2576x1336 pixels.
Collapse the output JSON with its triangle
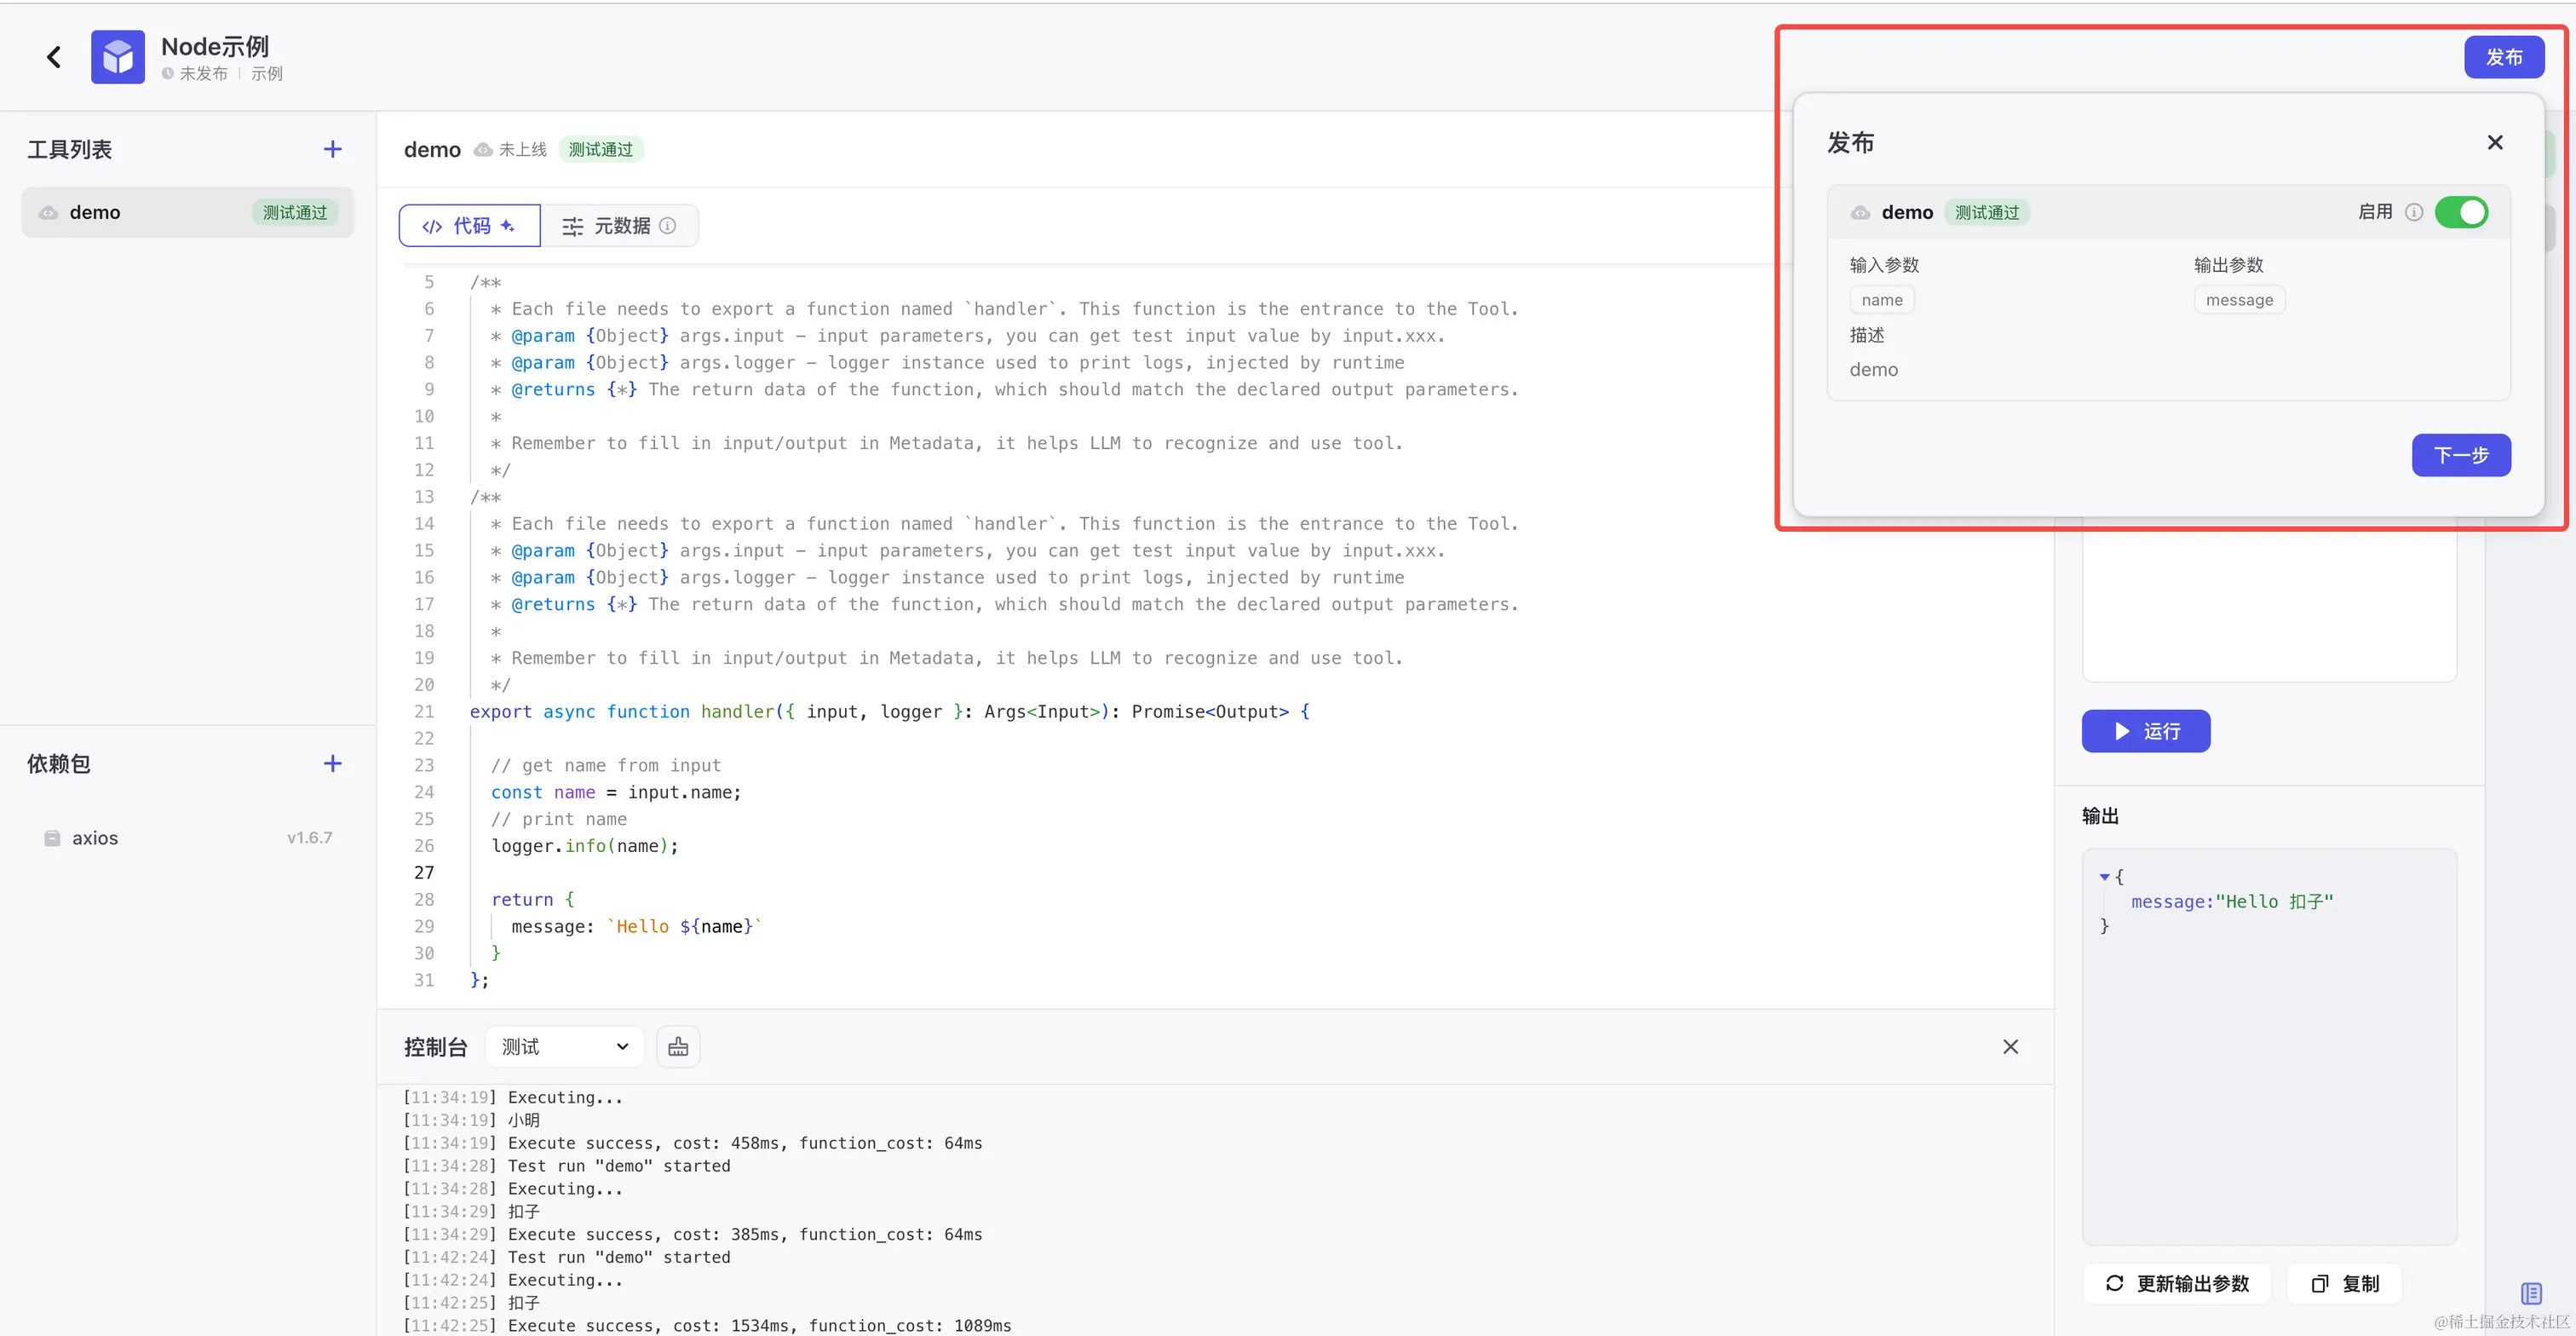[x=2105, y=877]
